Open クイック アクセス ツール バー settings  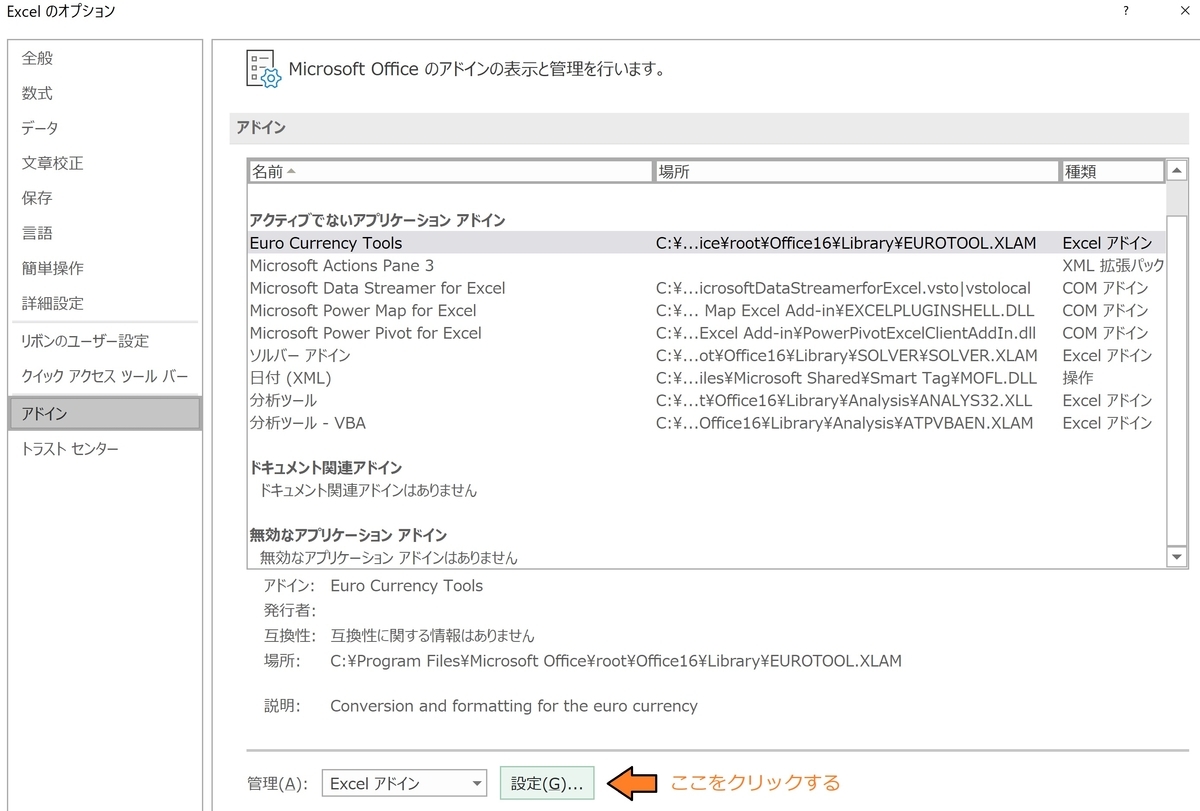105,376
